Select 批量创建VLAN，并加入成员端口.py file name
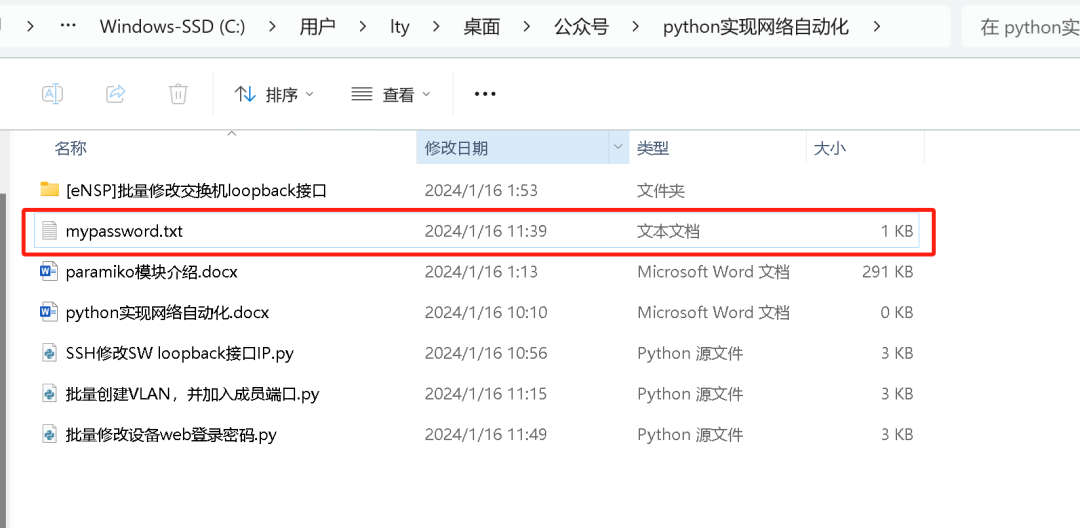 point(192,394)
